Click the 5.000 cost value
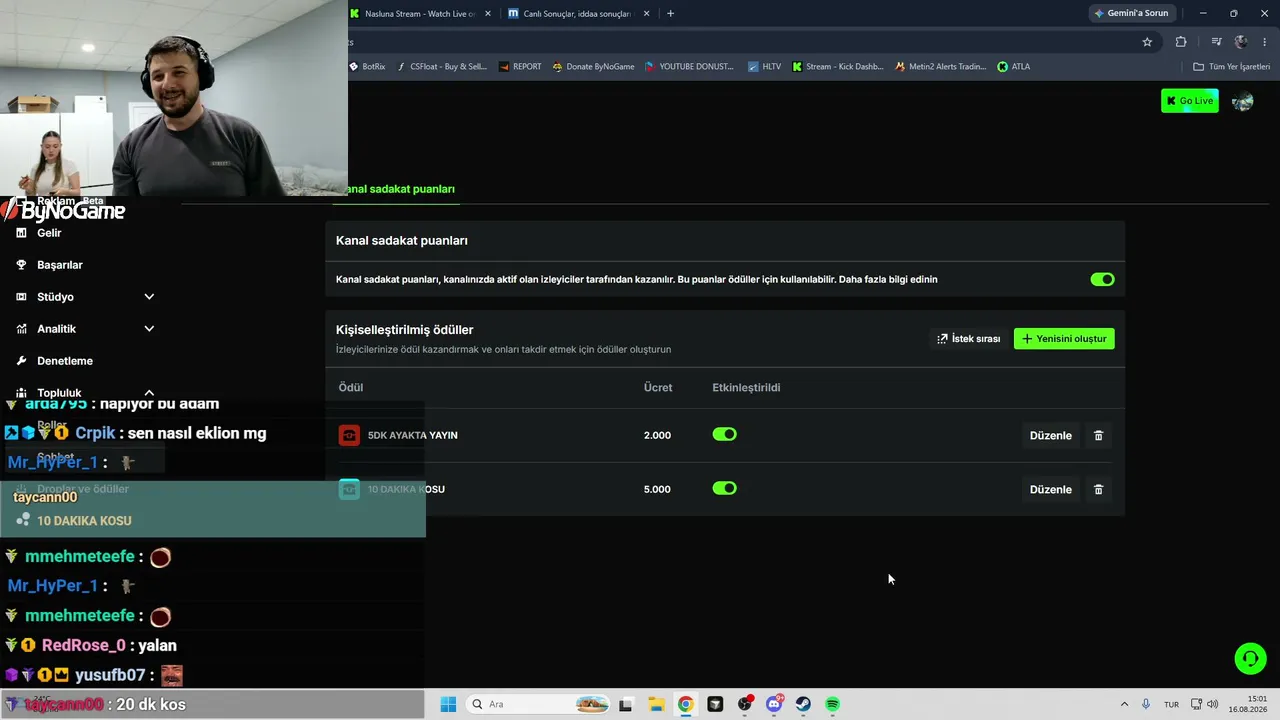This screenshot has height=720, width=1280. (657, 489)
